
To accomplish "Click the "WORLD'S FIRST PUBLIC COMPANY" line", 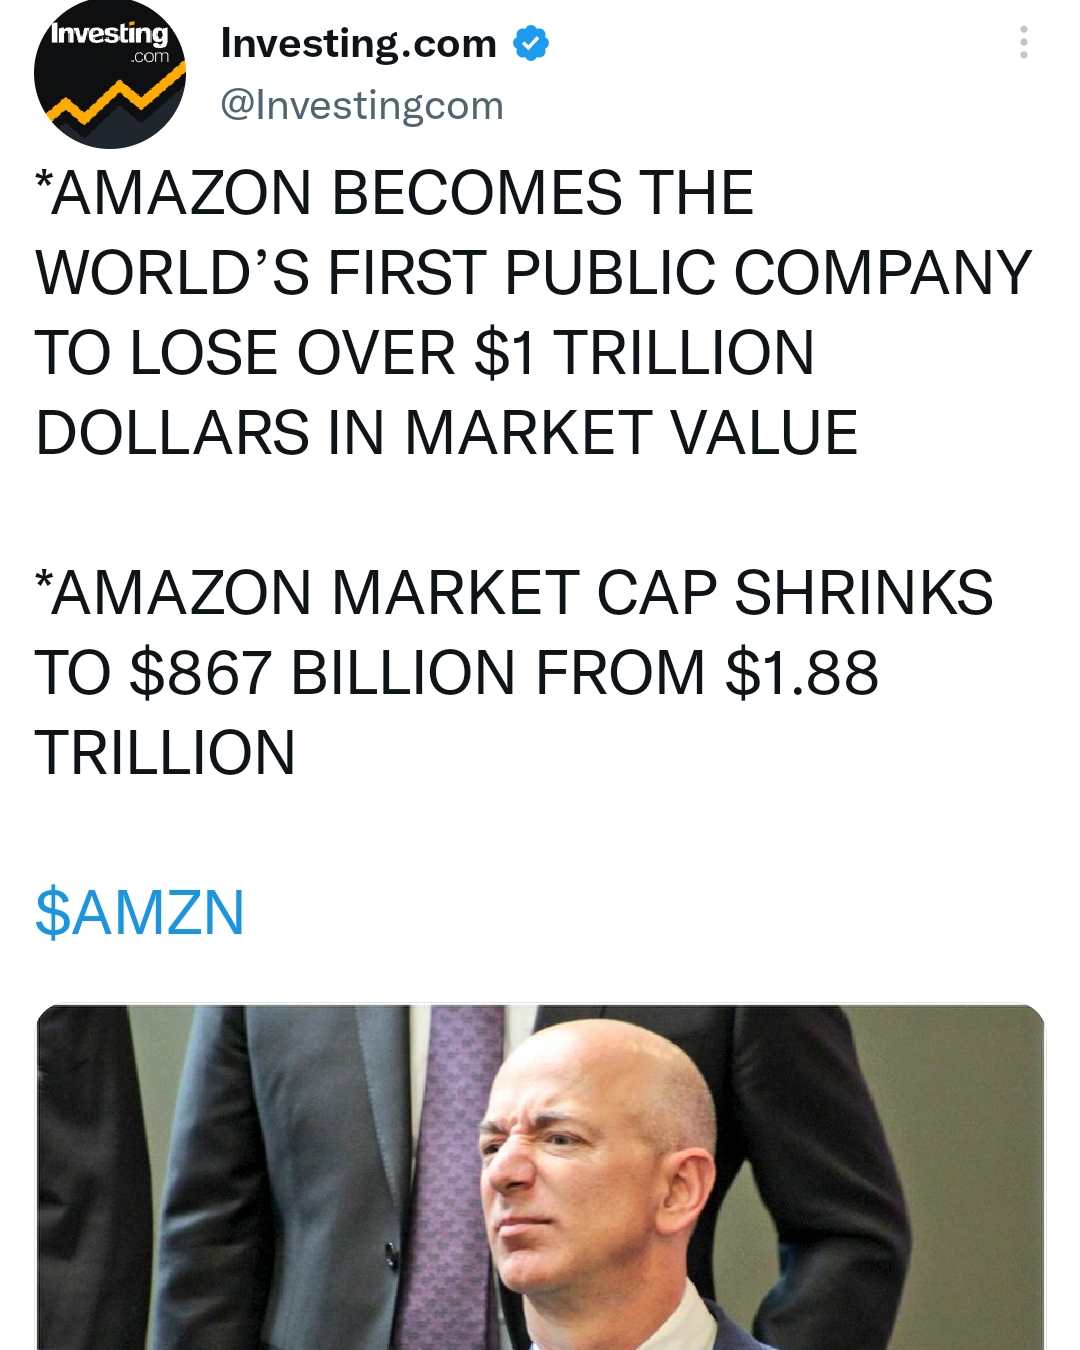I will pos(533,273).
